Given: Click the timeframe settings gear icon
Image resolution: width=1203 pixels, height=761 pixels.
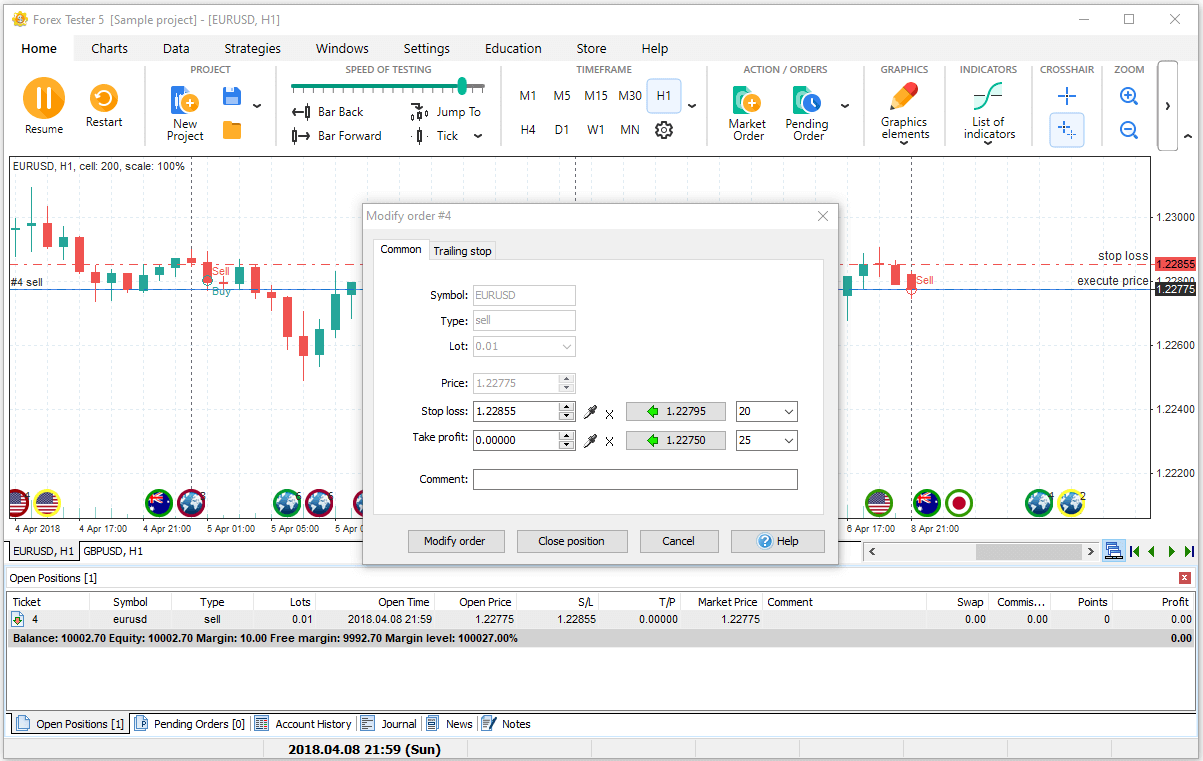Looking at the screenshot, I should click(x=664, y=130).
